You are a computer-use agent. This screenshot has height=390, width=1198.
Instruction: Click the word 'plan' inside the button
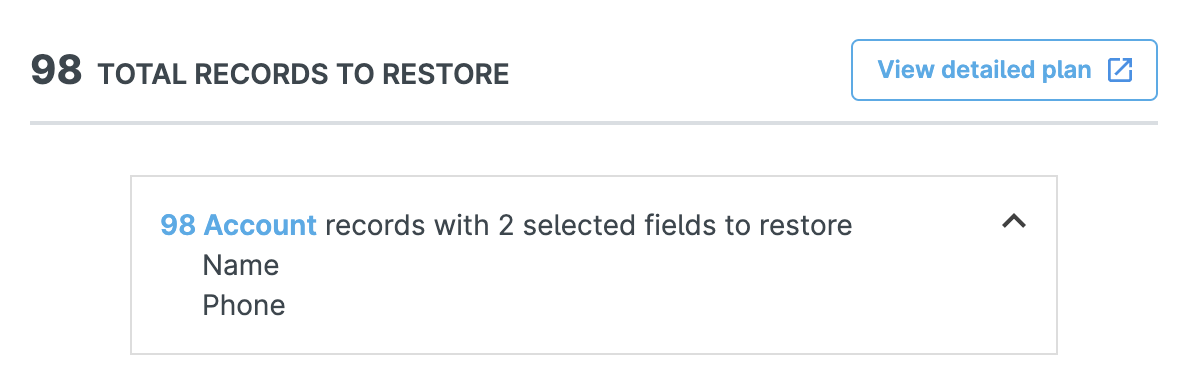click(x=1067, y=70)
